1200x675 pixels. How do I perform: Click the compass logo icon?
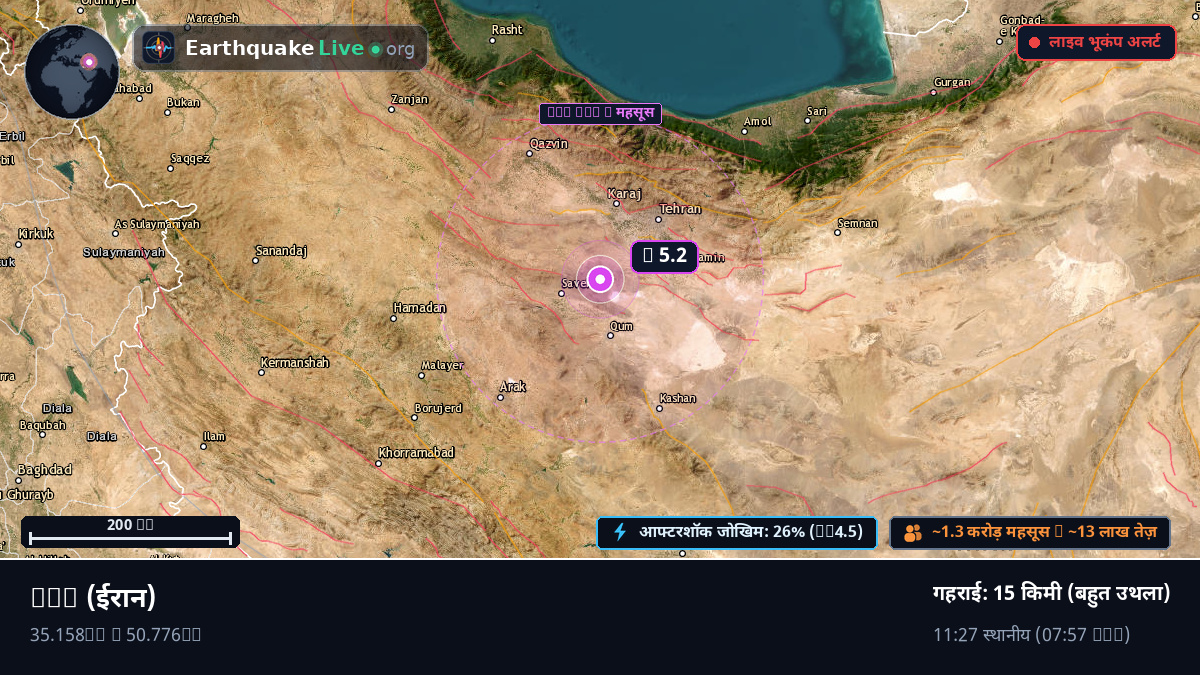[x=158, y=48]
